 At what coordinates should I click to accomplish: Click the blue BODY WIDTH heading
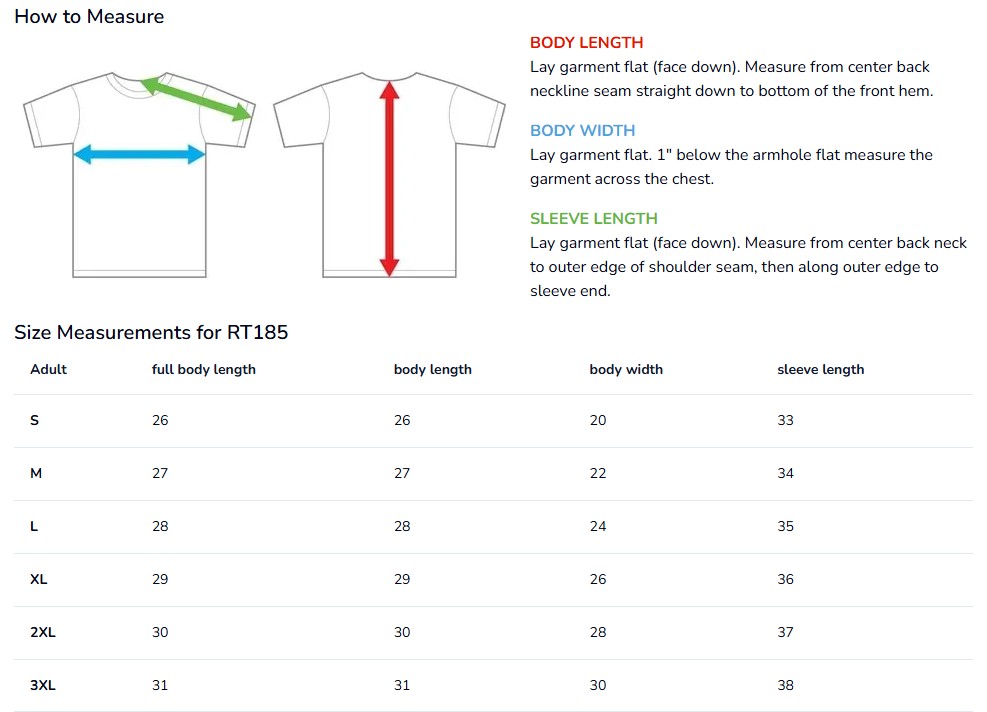pyautogui.click(x=582, y=131)
